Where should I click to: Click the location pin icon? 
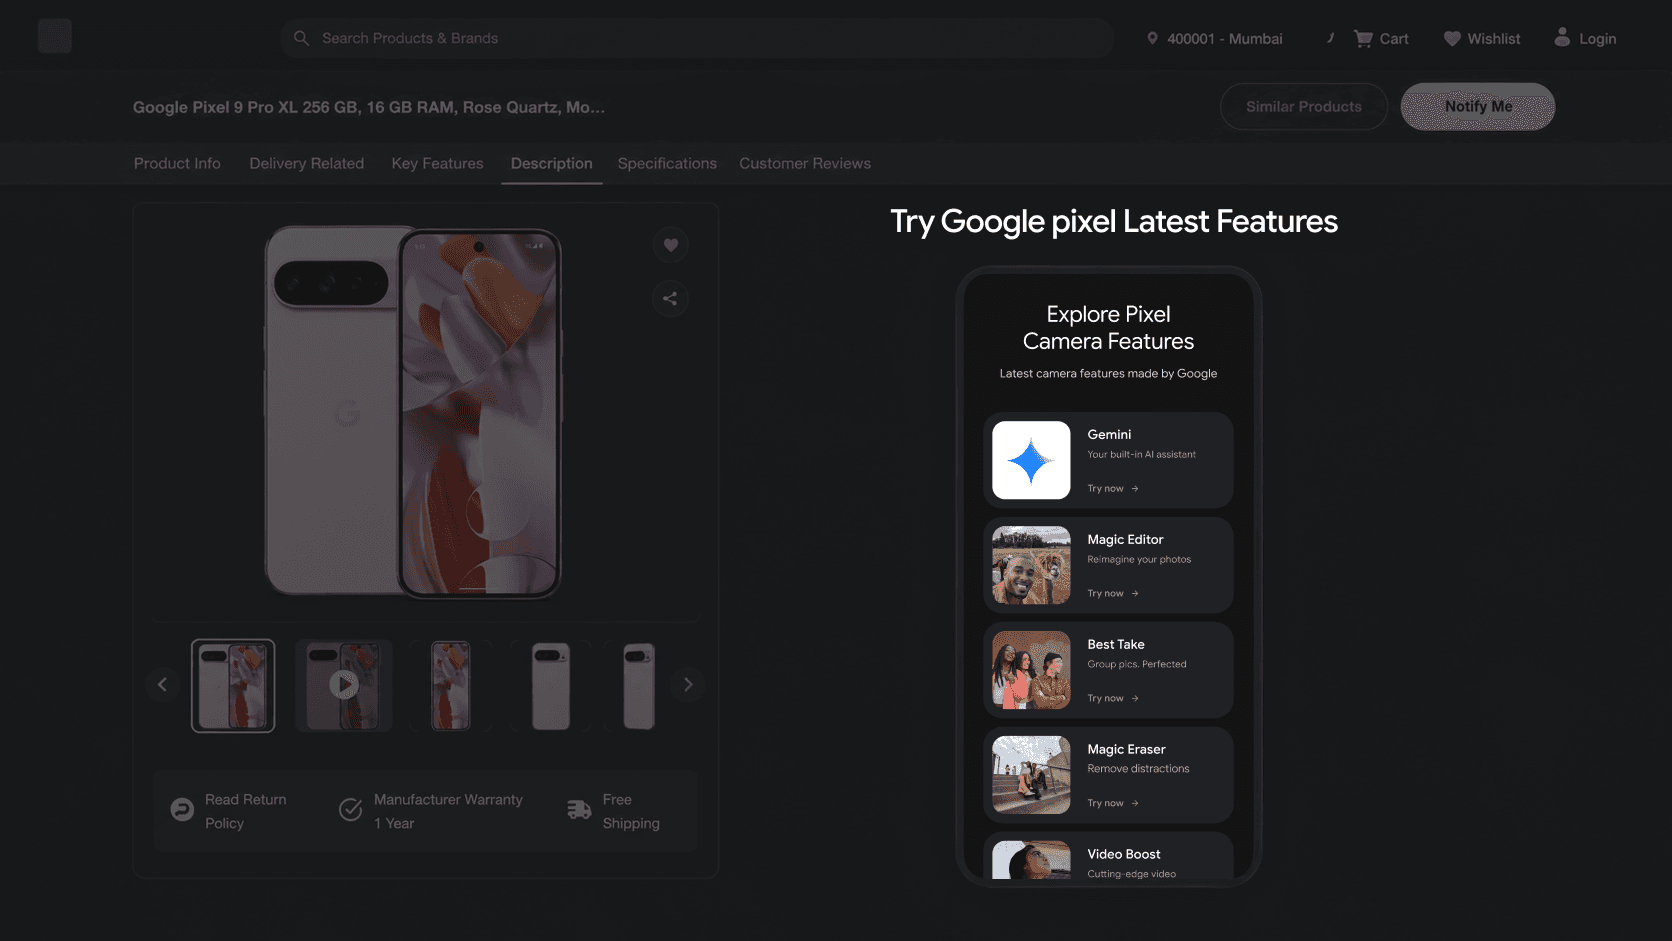(x=1152, y=38)
